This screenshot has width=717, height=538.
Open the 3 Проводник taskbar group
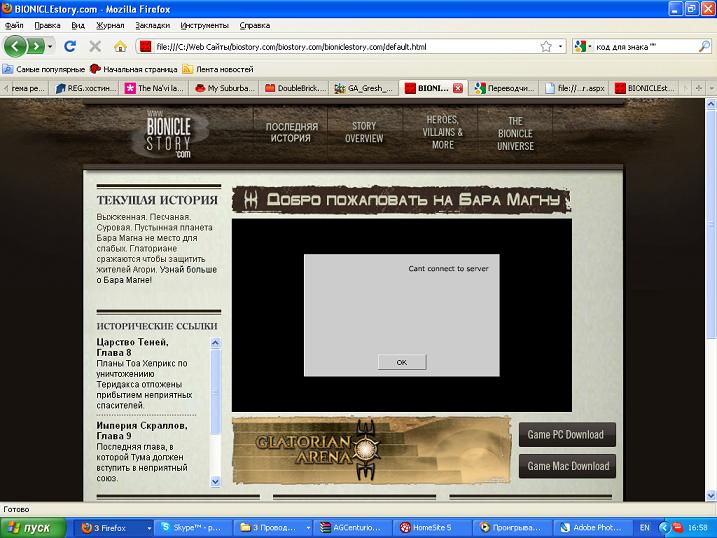(274, 528)
